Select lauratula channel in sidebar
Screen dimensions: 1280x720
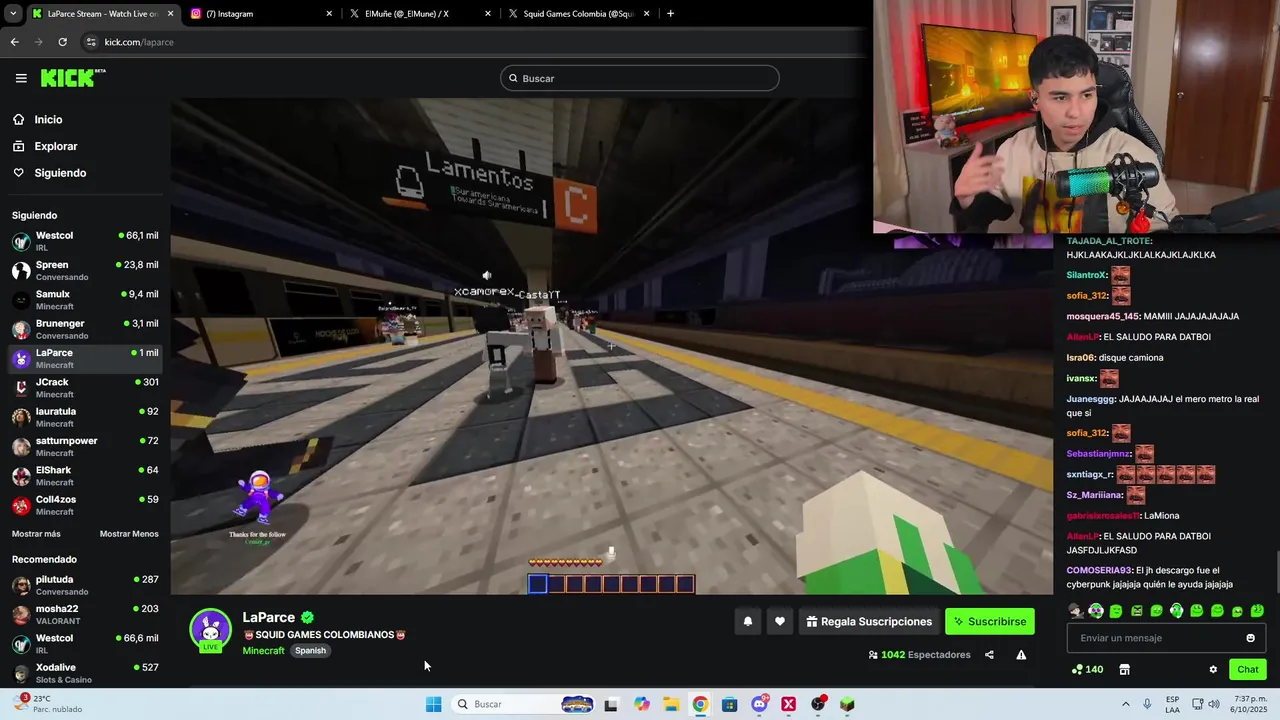[85, 416]
